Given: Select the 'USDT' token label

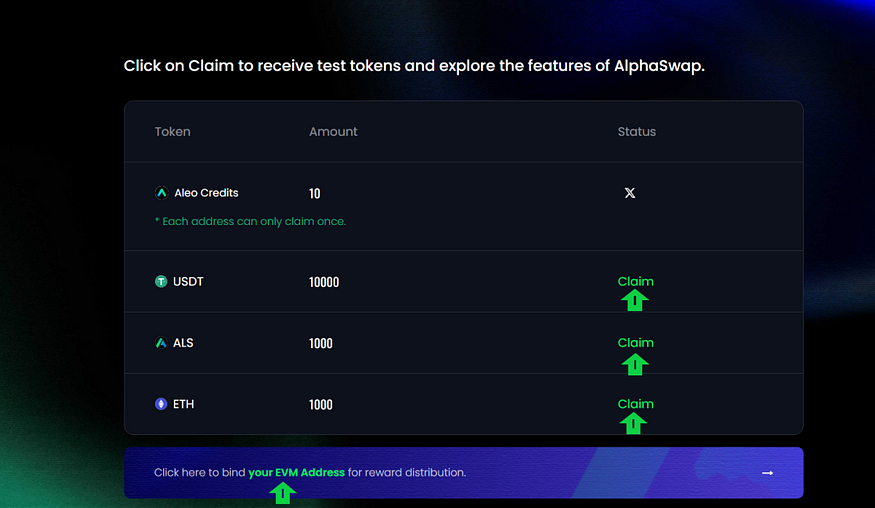Looking at the screenshot, I should [x=188, y=281].
